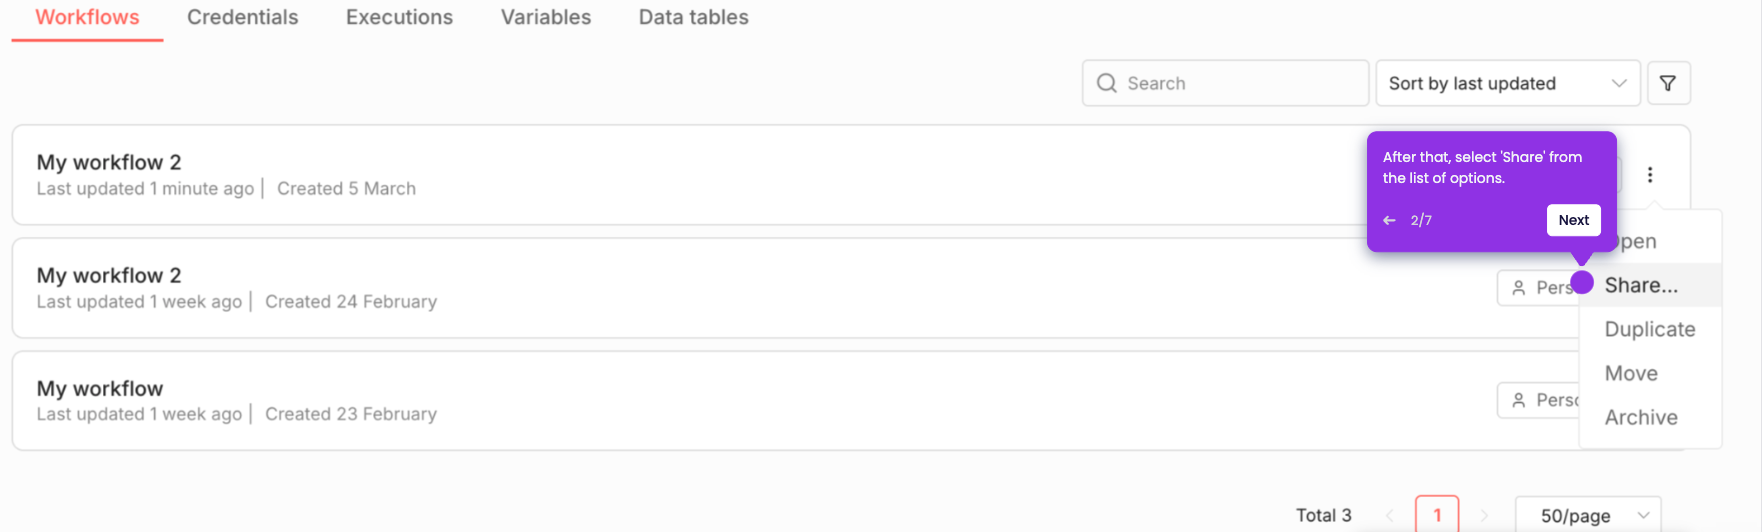This screenshot has height=532, width=1762.
Task: Click into the Search workflows field
Action: pyautogui.click(x=1225, y=83)
